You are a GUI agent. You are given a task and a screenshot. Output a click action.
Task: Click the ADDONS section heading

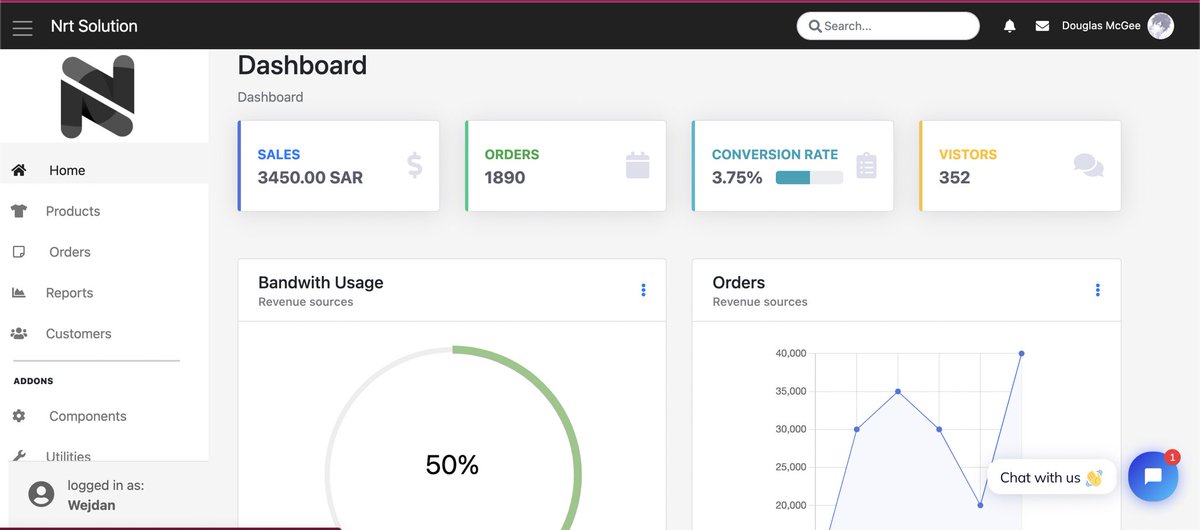point(33,381)
